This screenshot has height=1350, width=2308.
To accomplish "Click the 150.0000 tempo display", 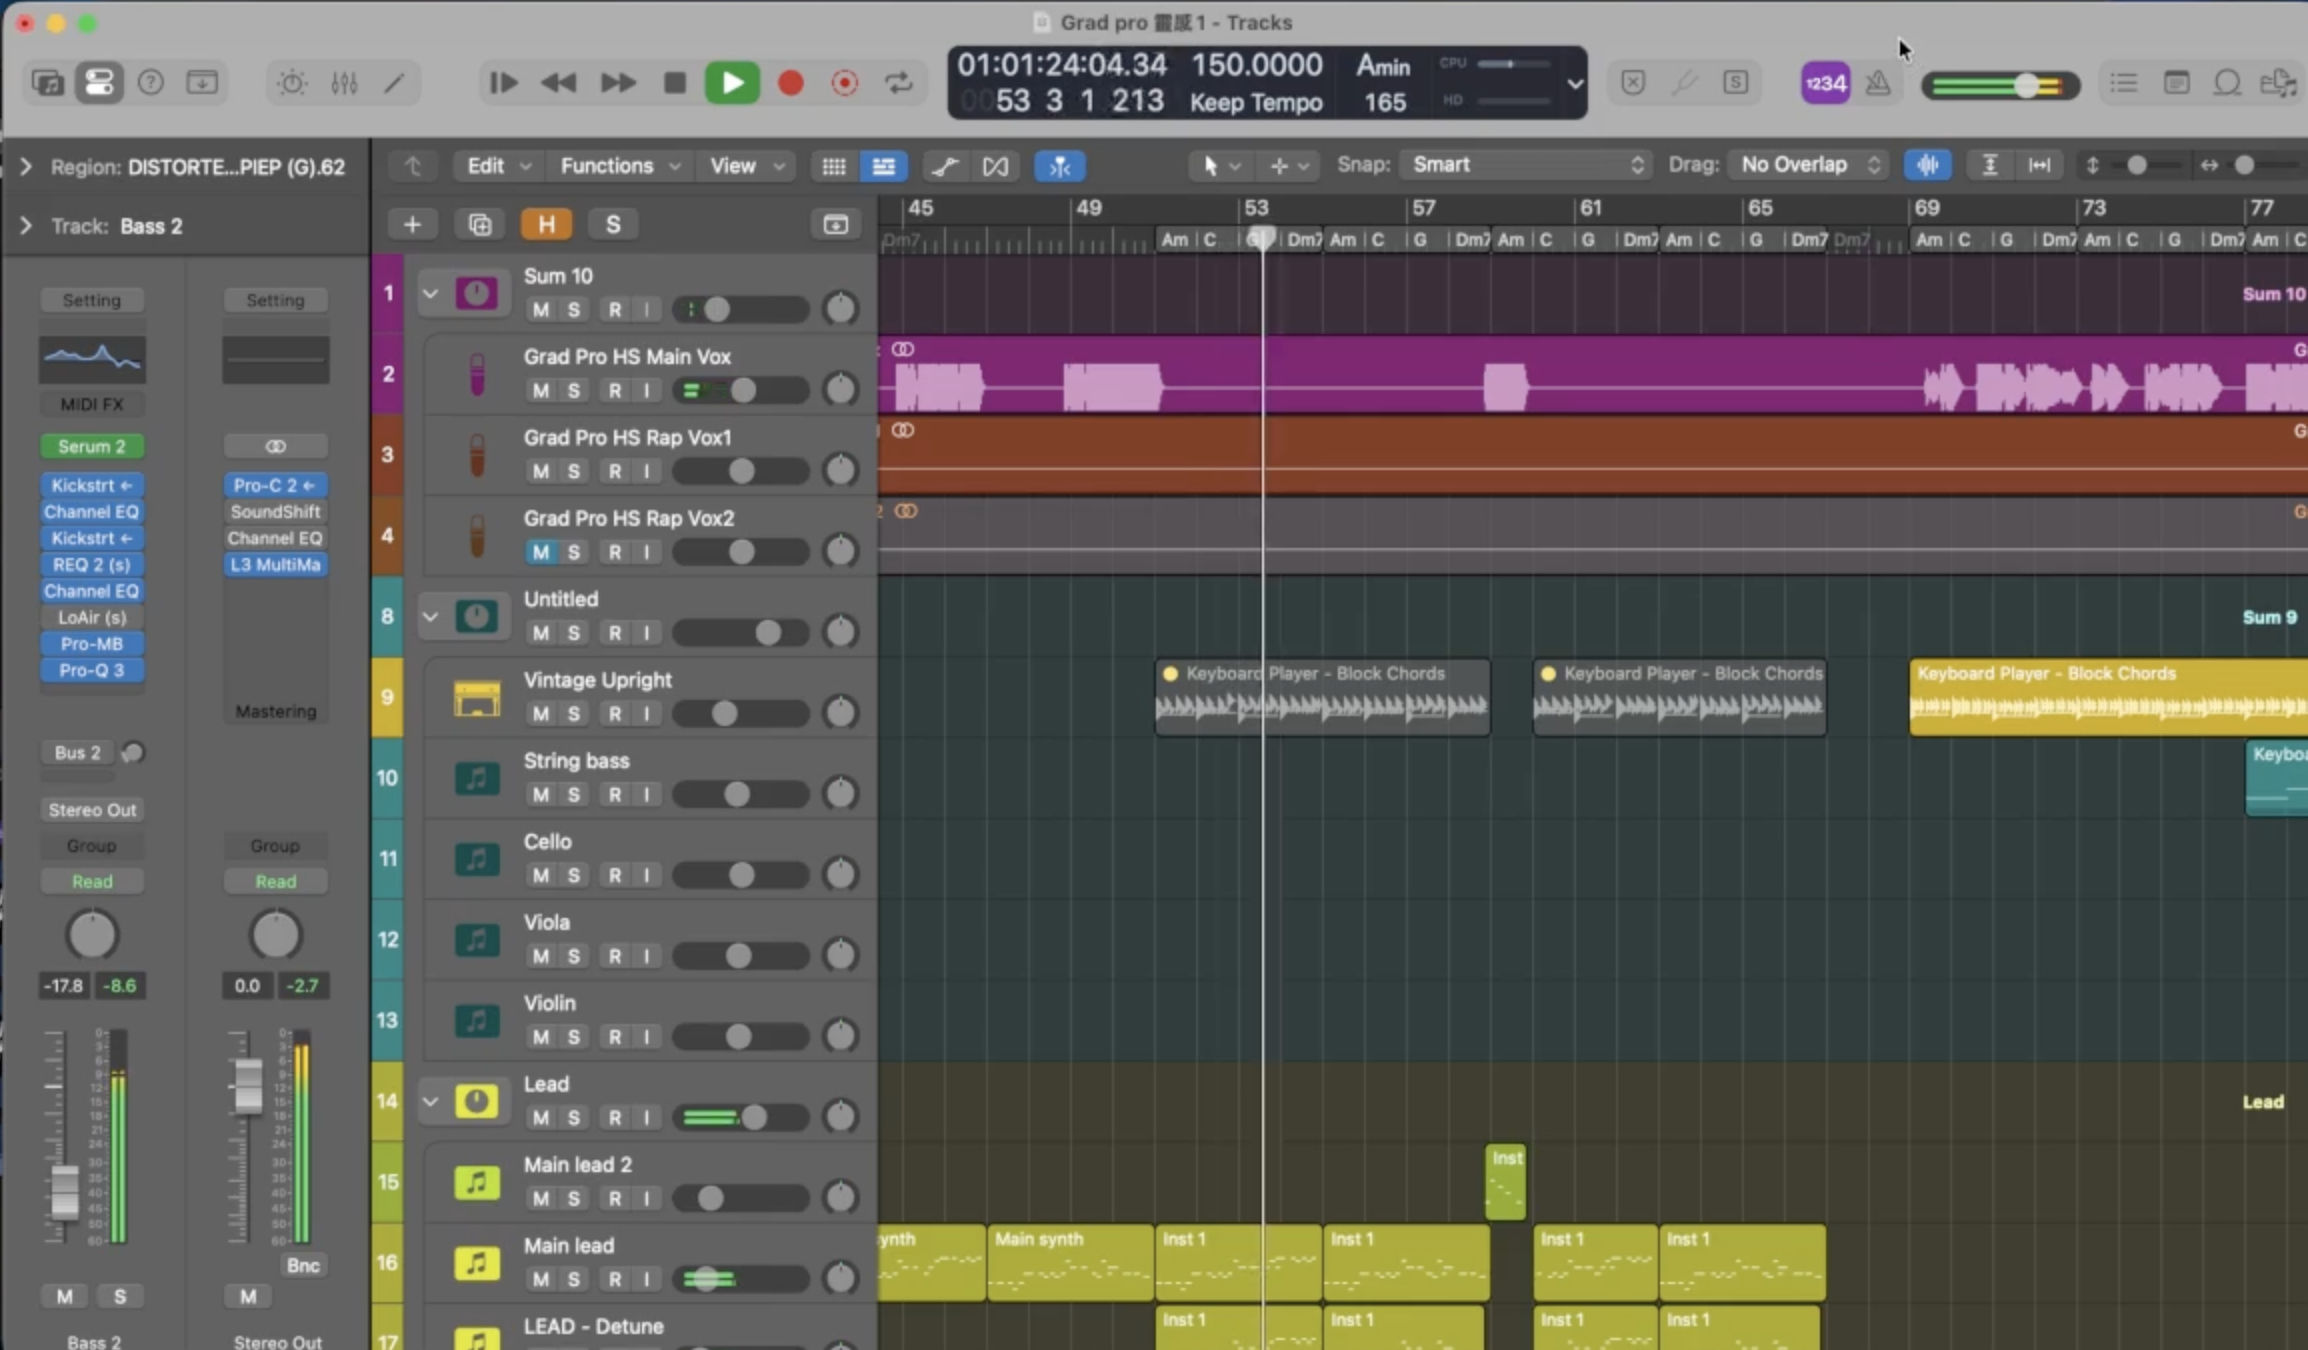I will (x=1256, y=65).
